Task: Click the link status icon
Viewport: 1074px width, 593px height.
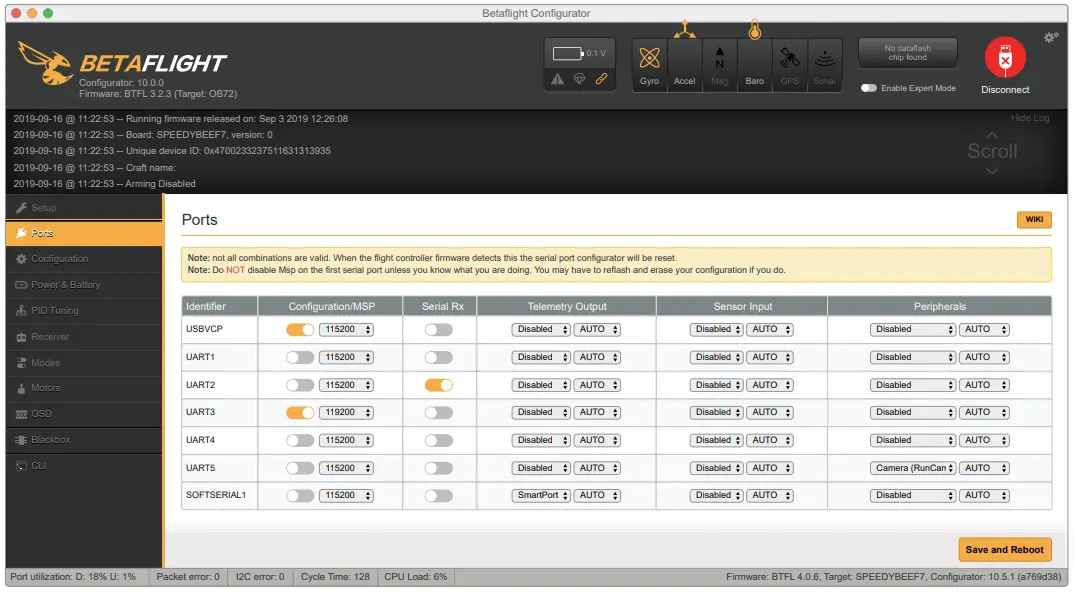Action: pyautogui.click(x=601, y=79)
